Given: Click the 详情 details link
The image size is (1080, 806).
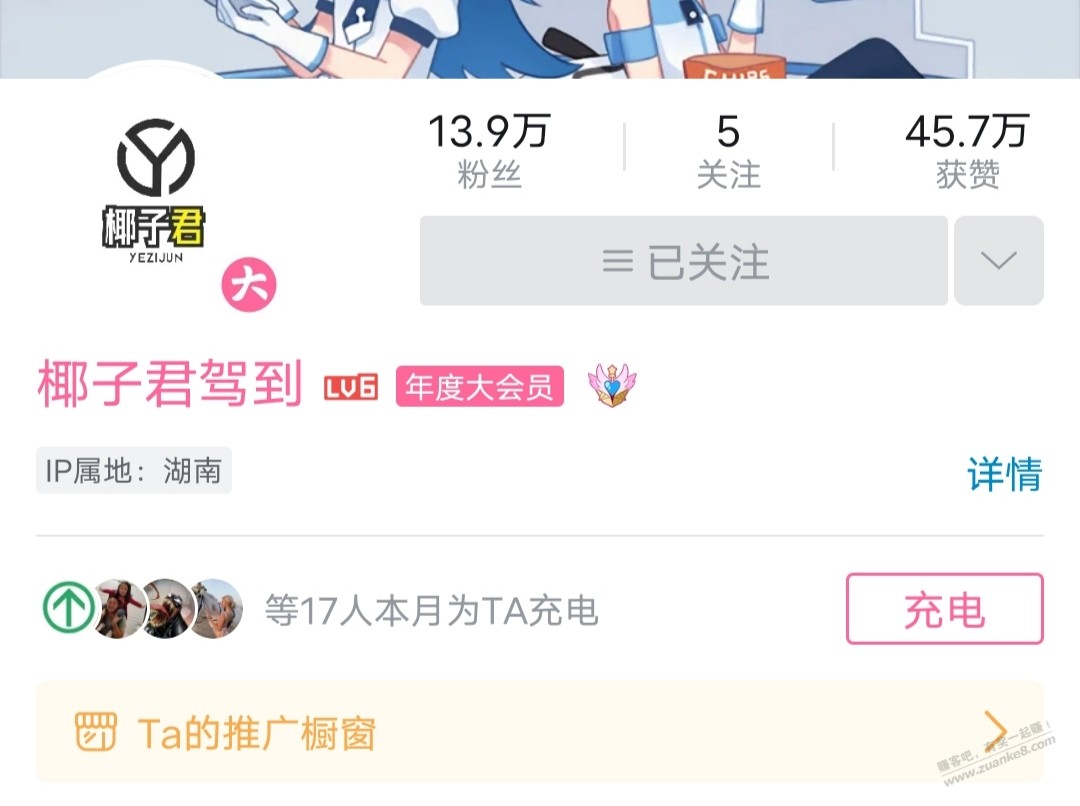Looking at the screenshot, I should (1005, 474).
